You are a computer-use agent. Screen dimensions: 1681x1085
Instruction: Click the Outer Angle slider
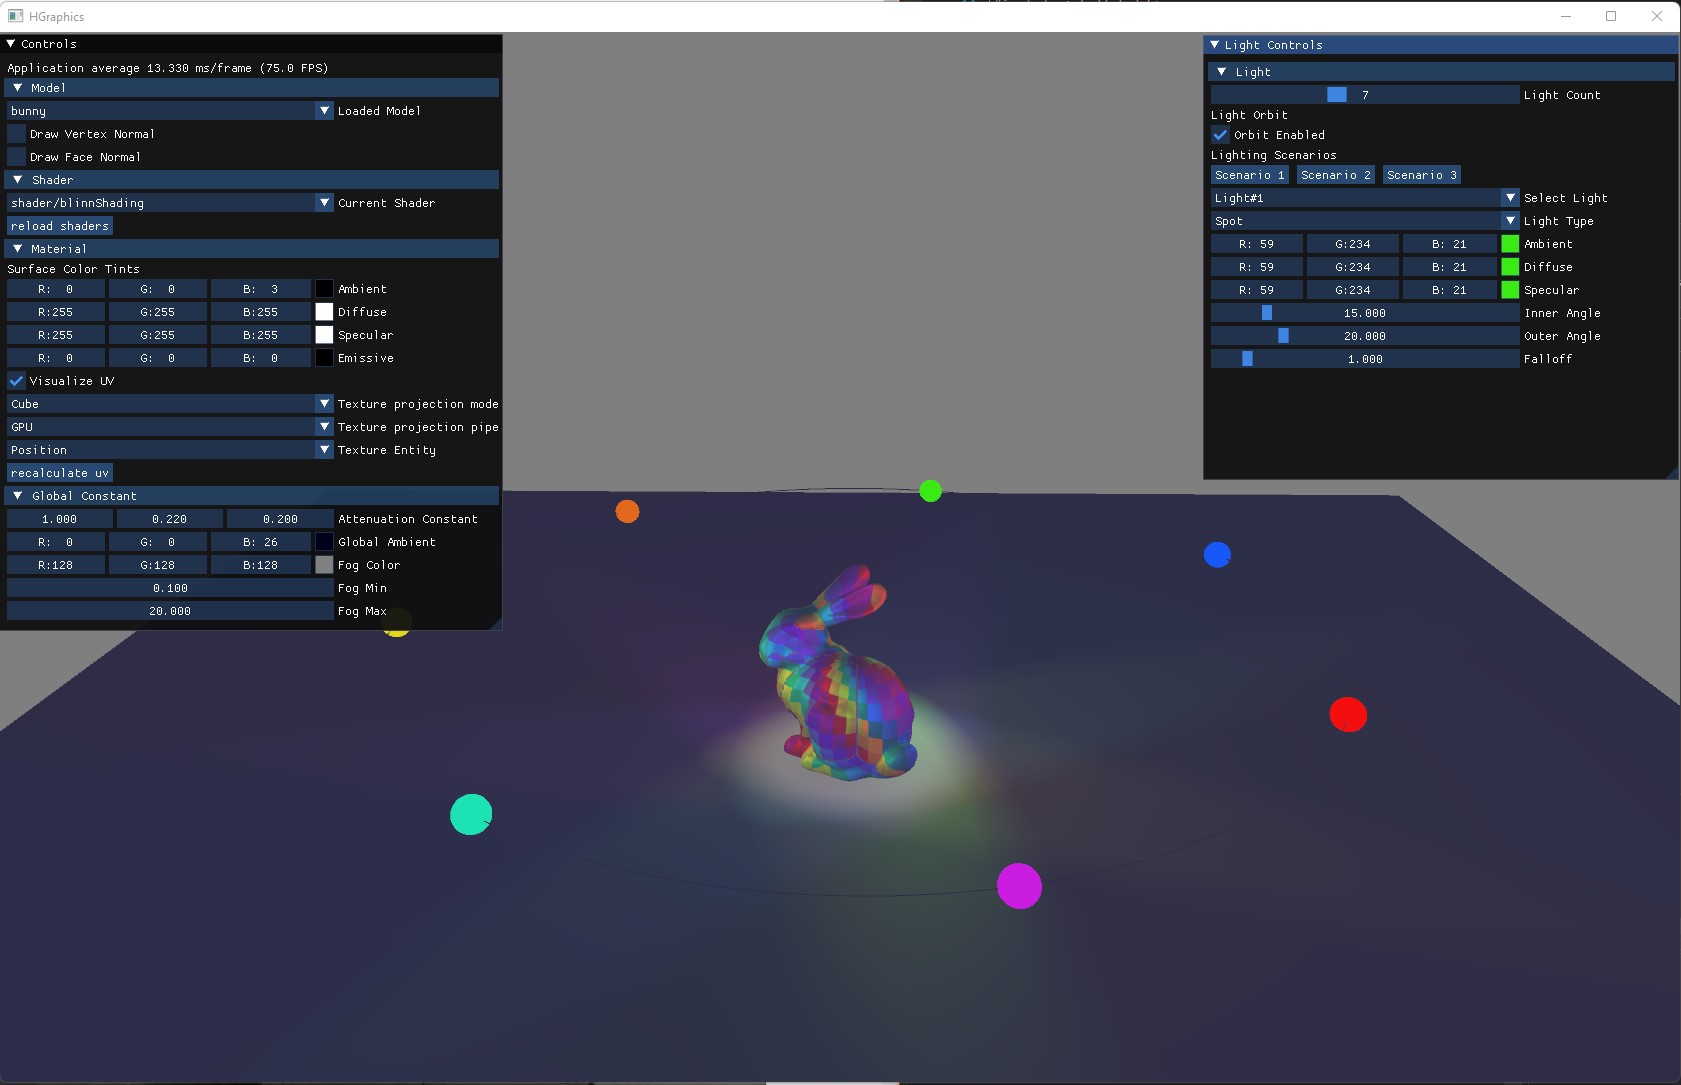coord(1365,336)
